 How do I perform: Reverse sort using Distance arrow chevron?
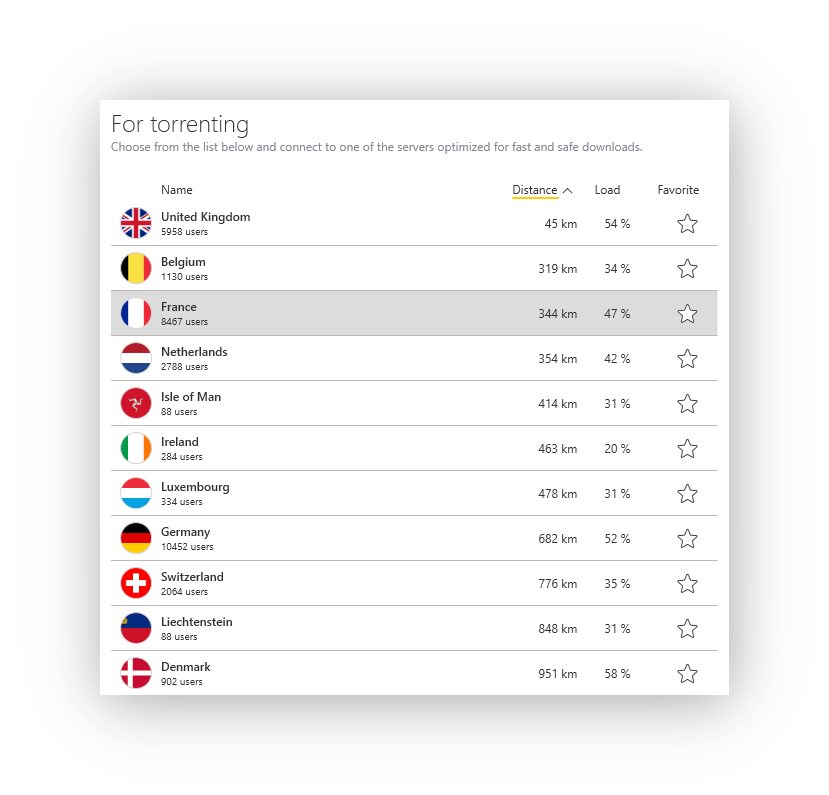[x=568, y=190]
